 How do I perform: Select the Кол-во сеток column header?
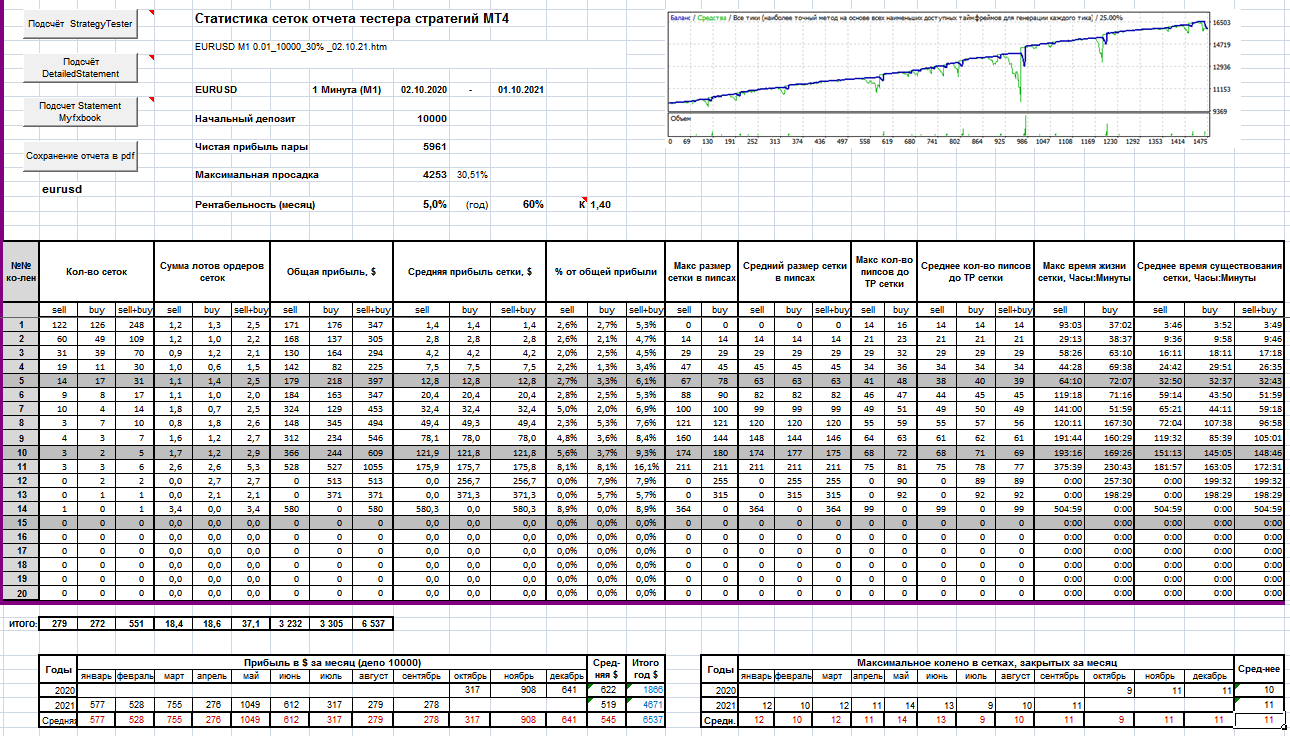pos(97,271)
